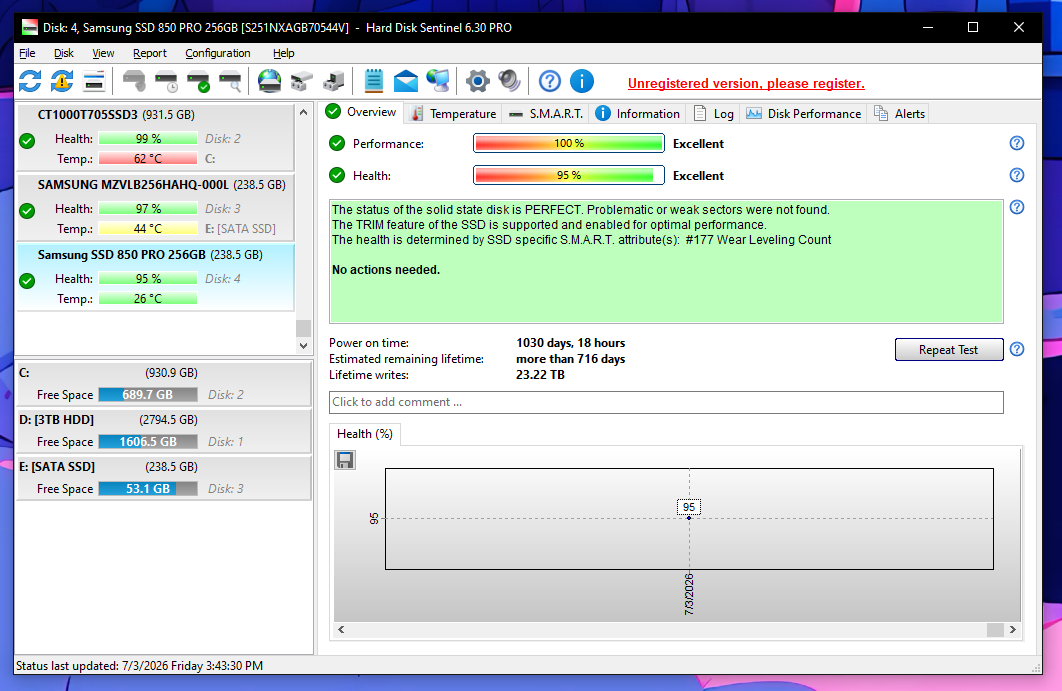Image resolution: width=1062 pixels, height=691 pixels.
Task: Open the blue notepad report icon
Action: [374, 81]
